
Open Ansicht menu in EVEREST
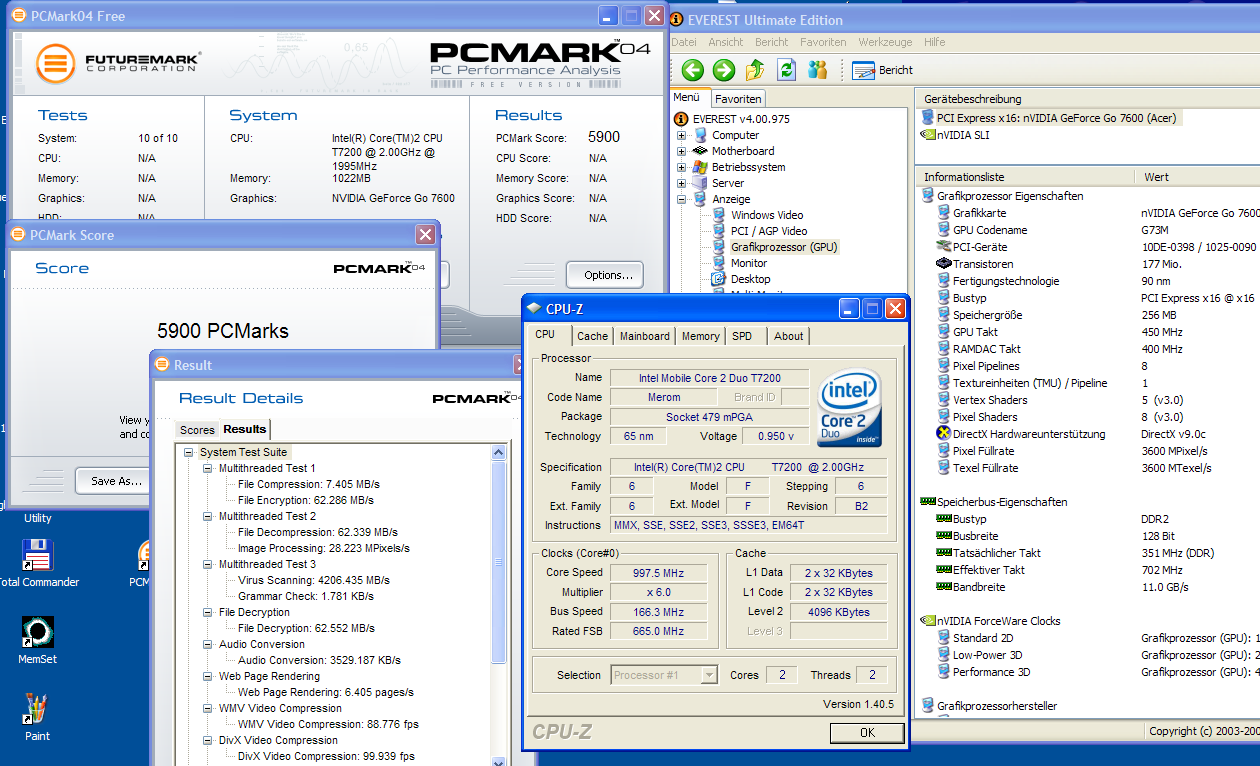pyautogui.click(x=726, y=42)
